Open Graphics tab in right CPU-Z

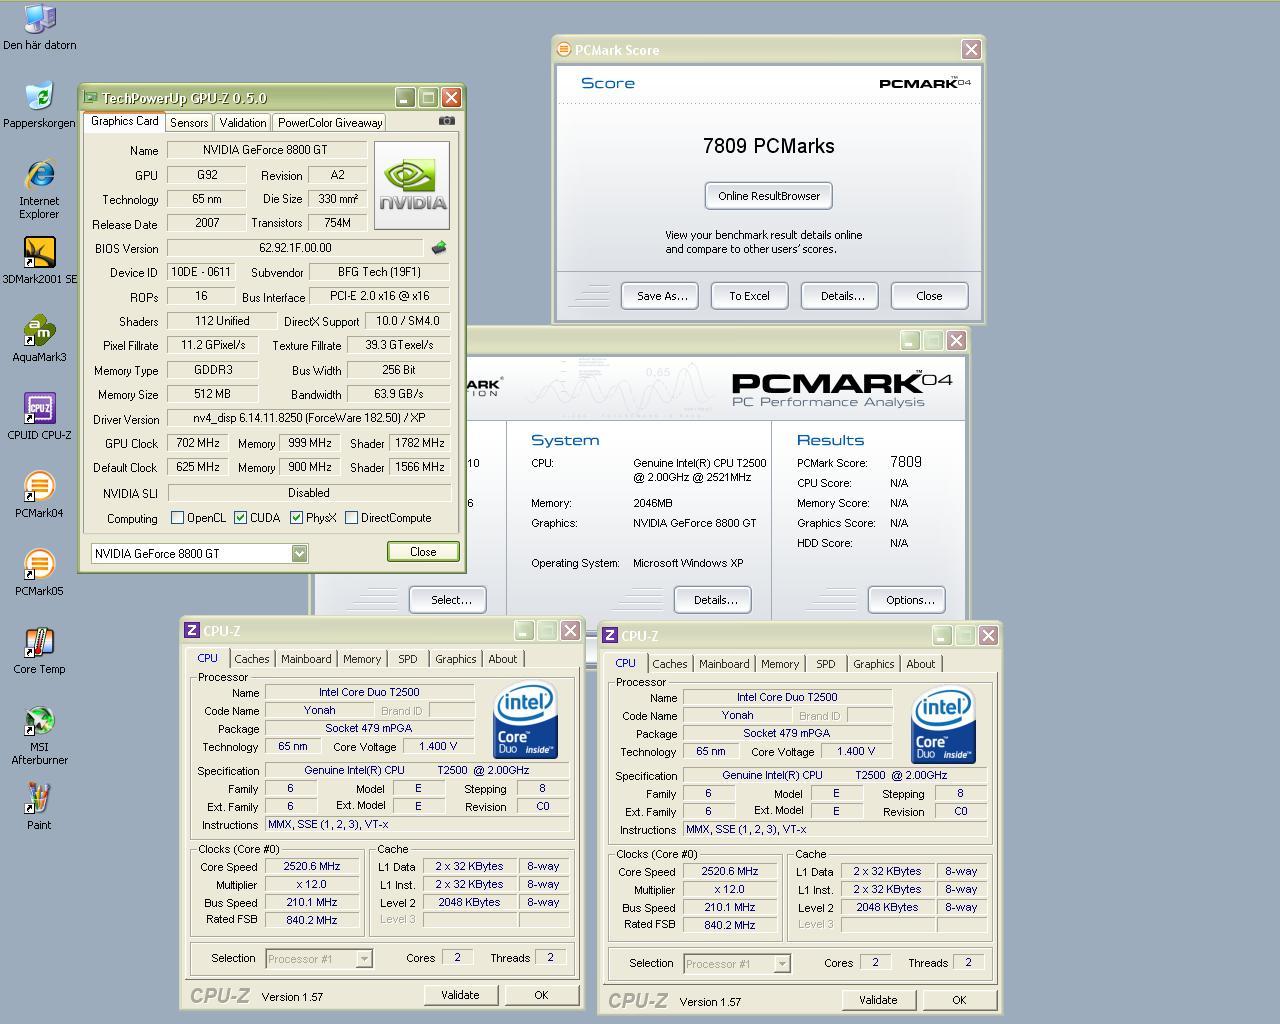coord(874,664)
